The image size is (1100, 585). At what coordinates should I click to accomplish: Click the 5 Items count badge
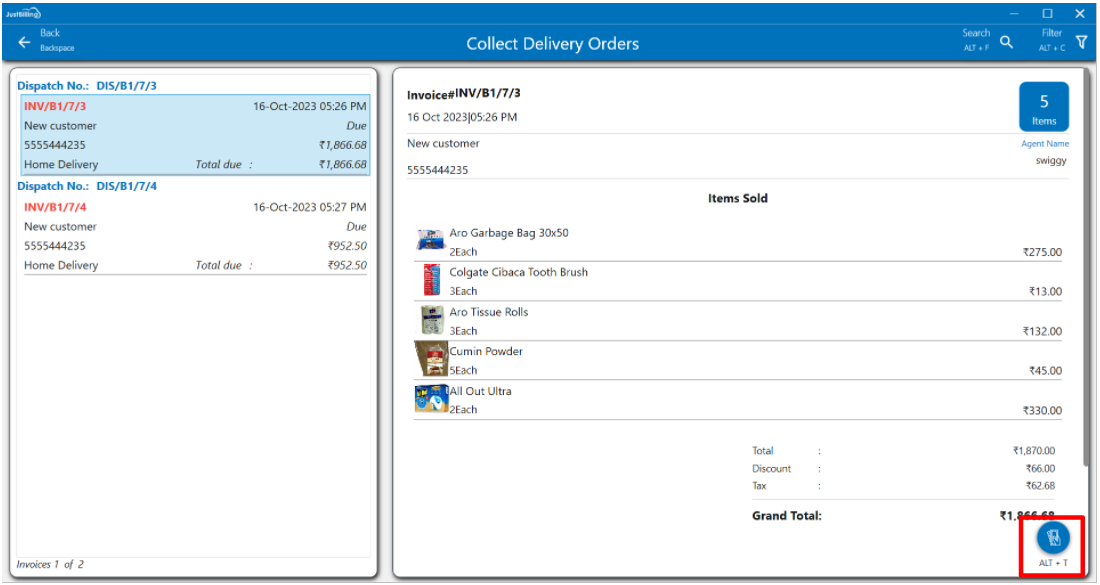coord(1043,107)
